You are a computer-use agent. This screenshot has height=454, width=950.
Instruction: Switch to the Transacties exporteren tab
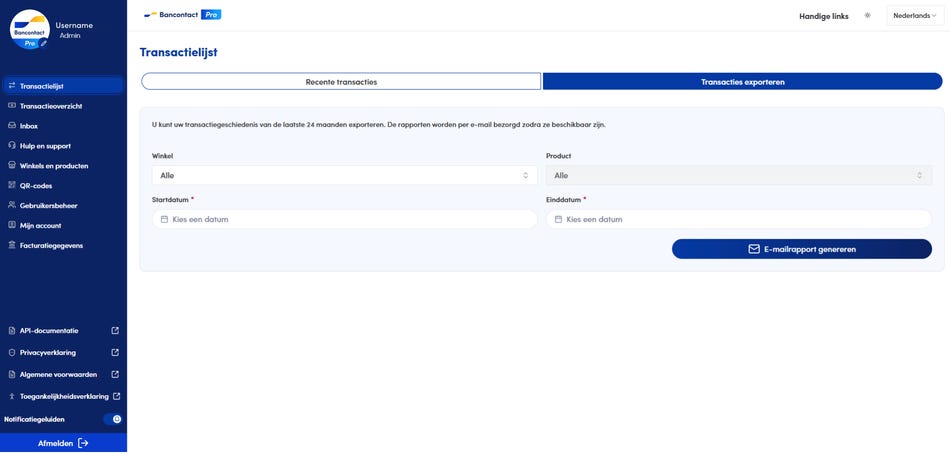[743, 81]
